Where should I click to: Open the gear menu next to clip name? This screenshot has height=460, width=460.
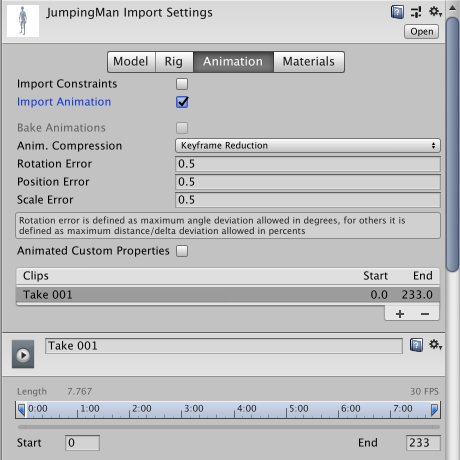pos(435,345)
